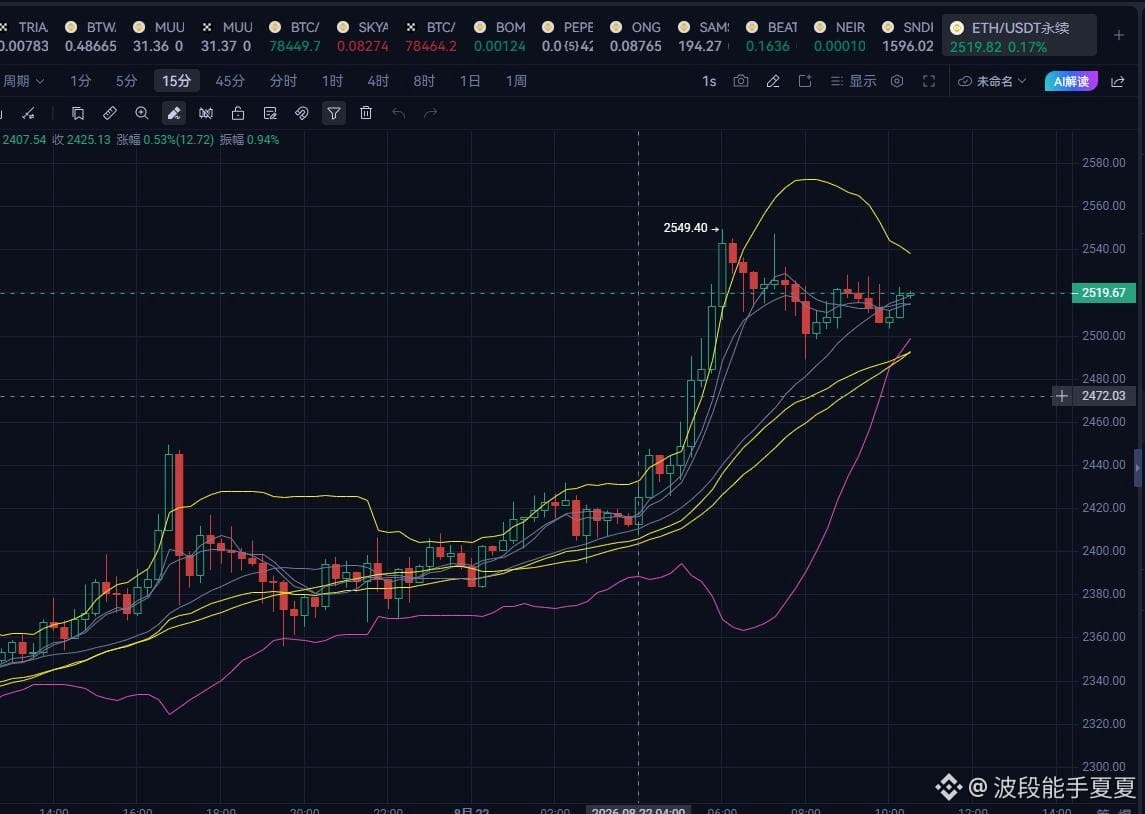This screenshot has height=814, width=1145.
Task: Open MUU tab priced 31.37
Action: click(x=227, y=36)
